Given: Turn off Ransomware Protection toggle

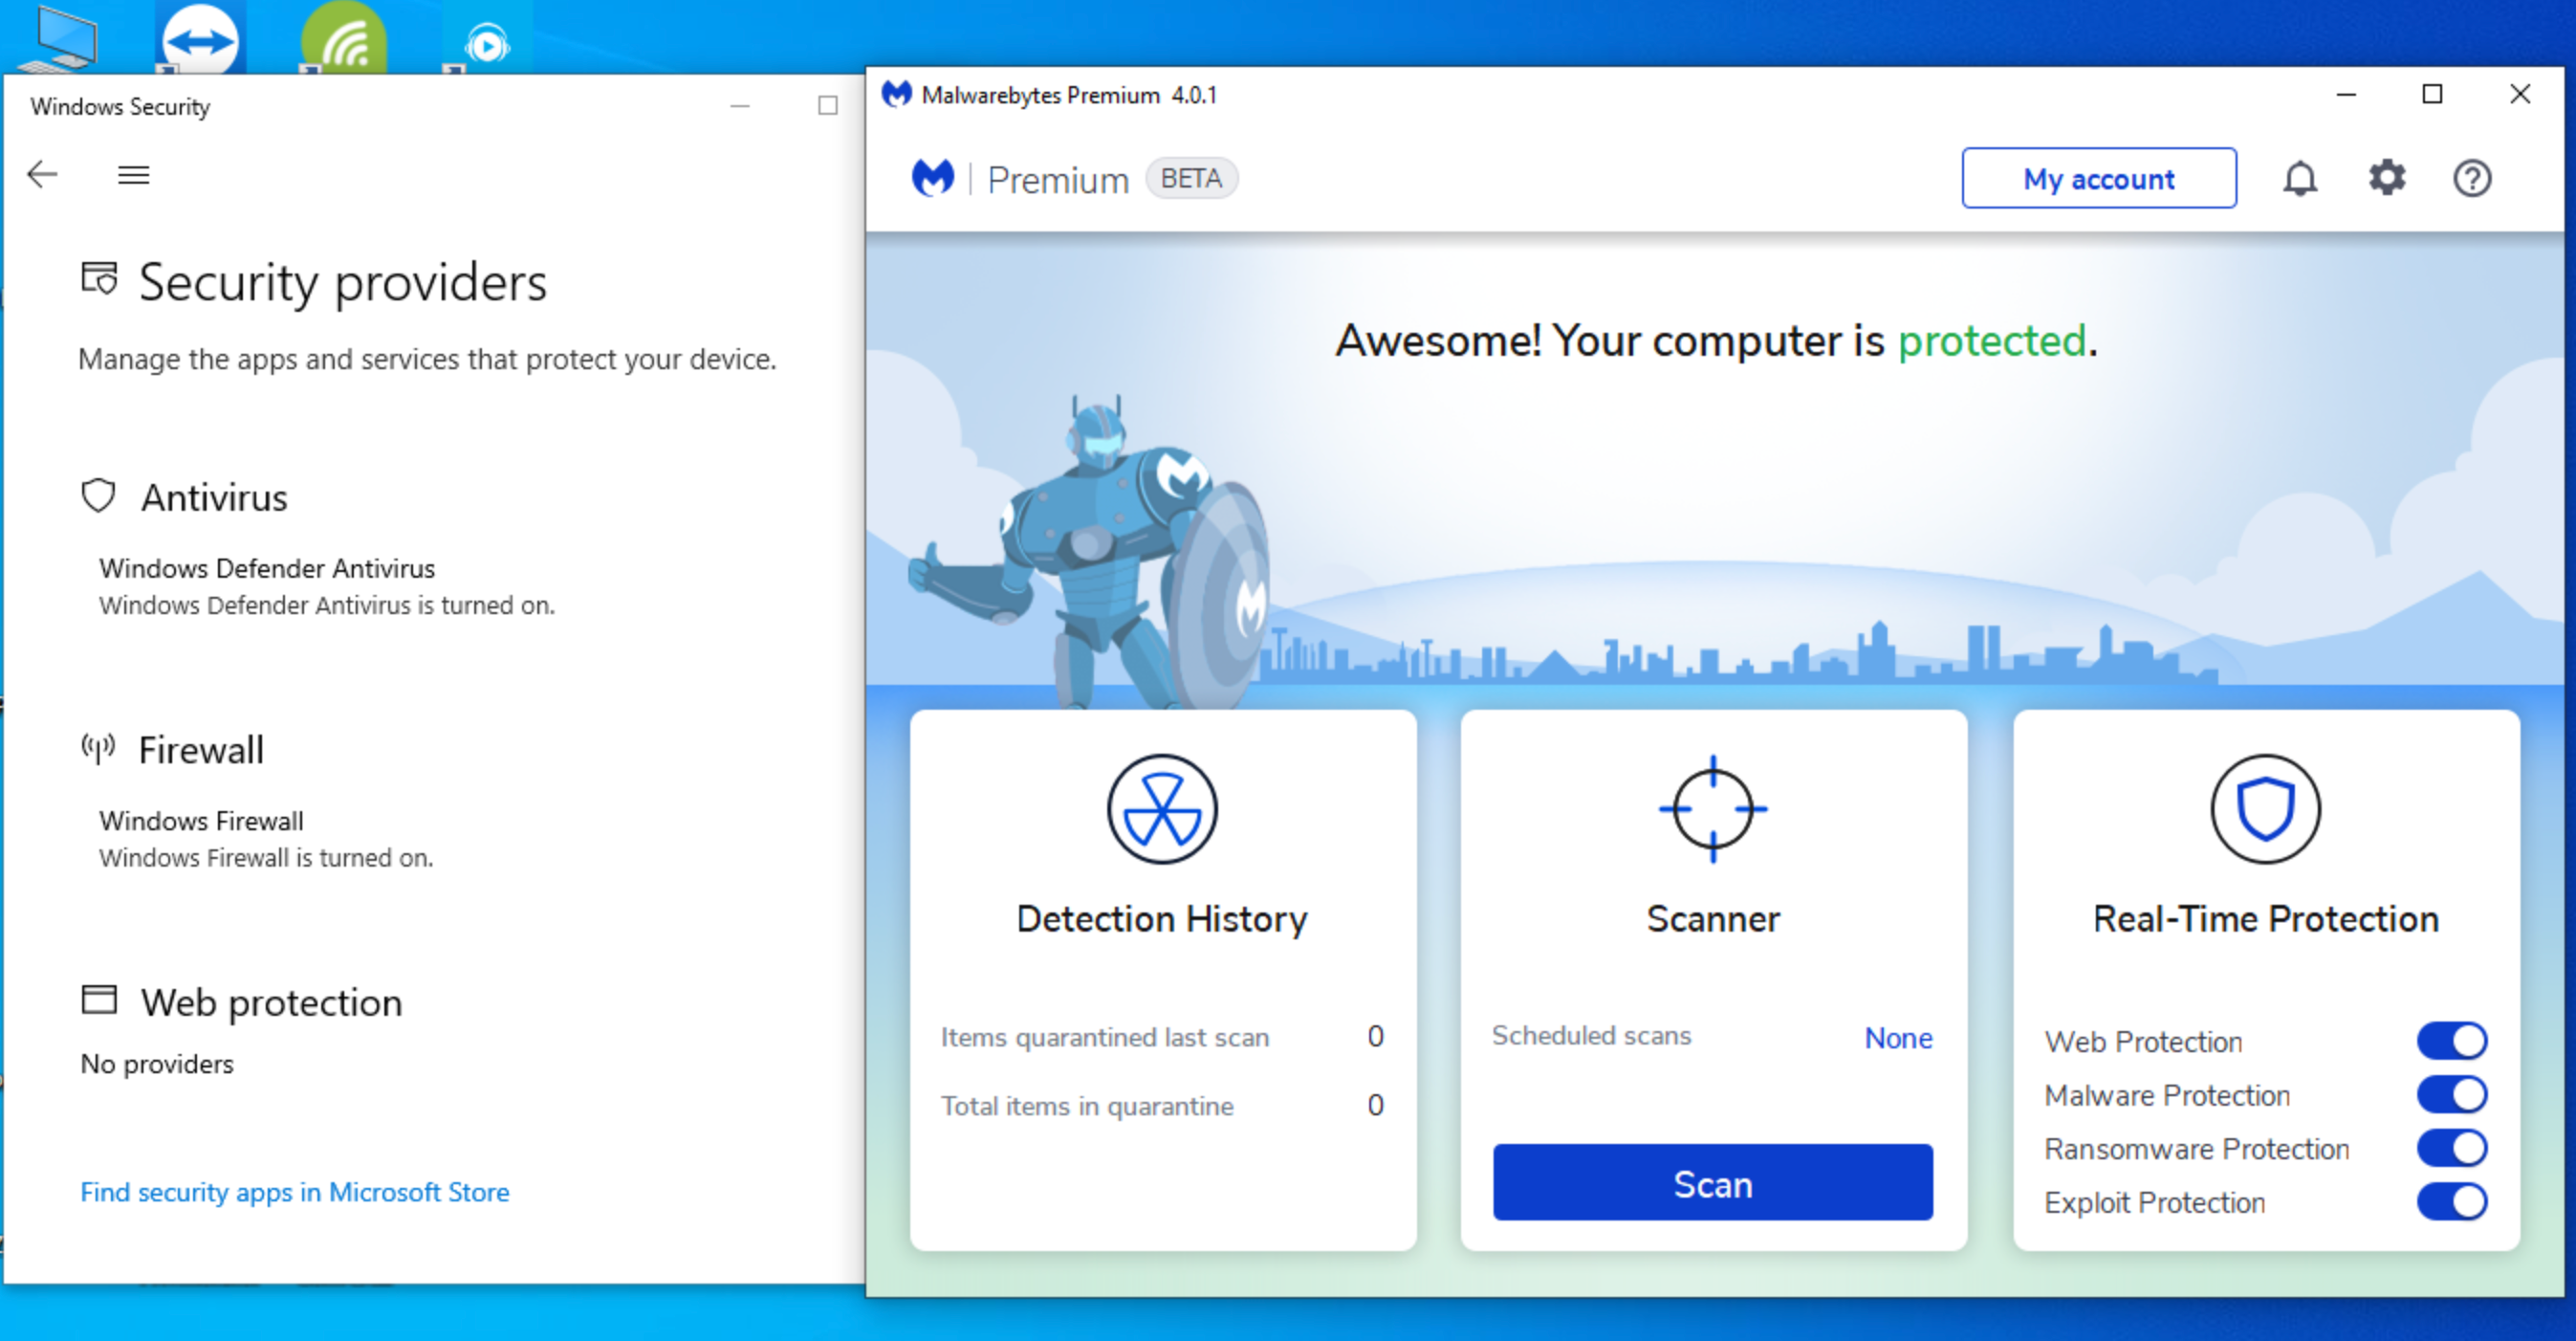Looking at the screenshot, I should [2452, 1148].
